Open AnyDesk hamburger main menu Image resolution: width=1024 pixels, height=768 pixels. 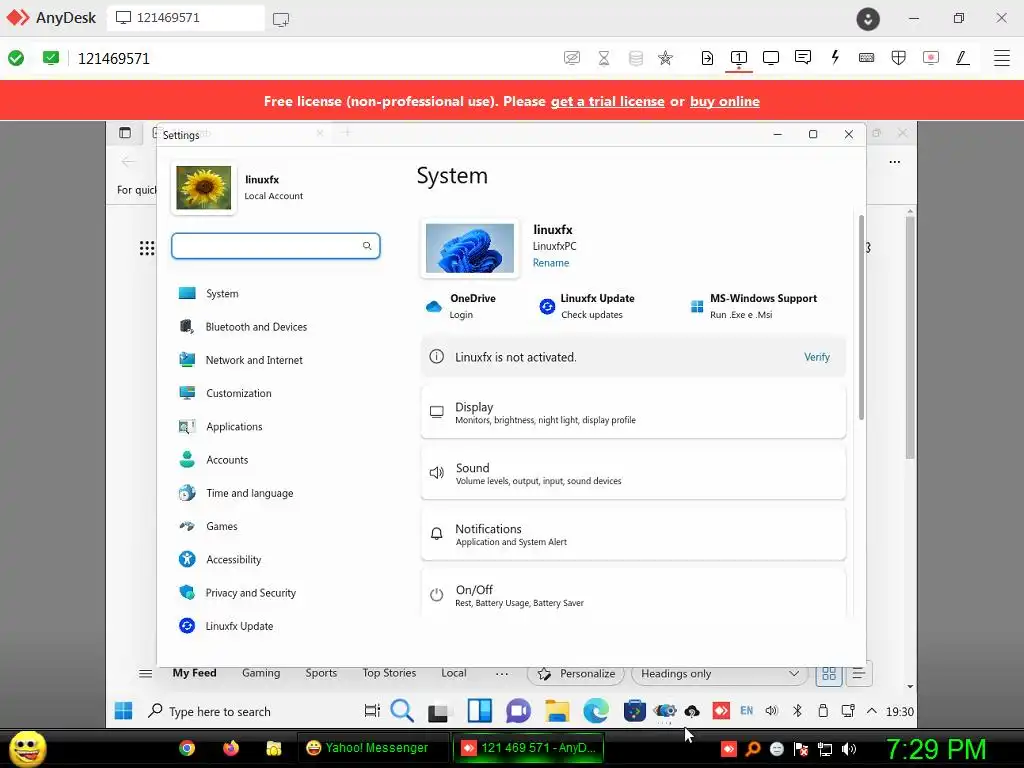1001,58
